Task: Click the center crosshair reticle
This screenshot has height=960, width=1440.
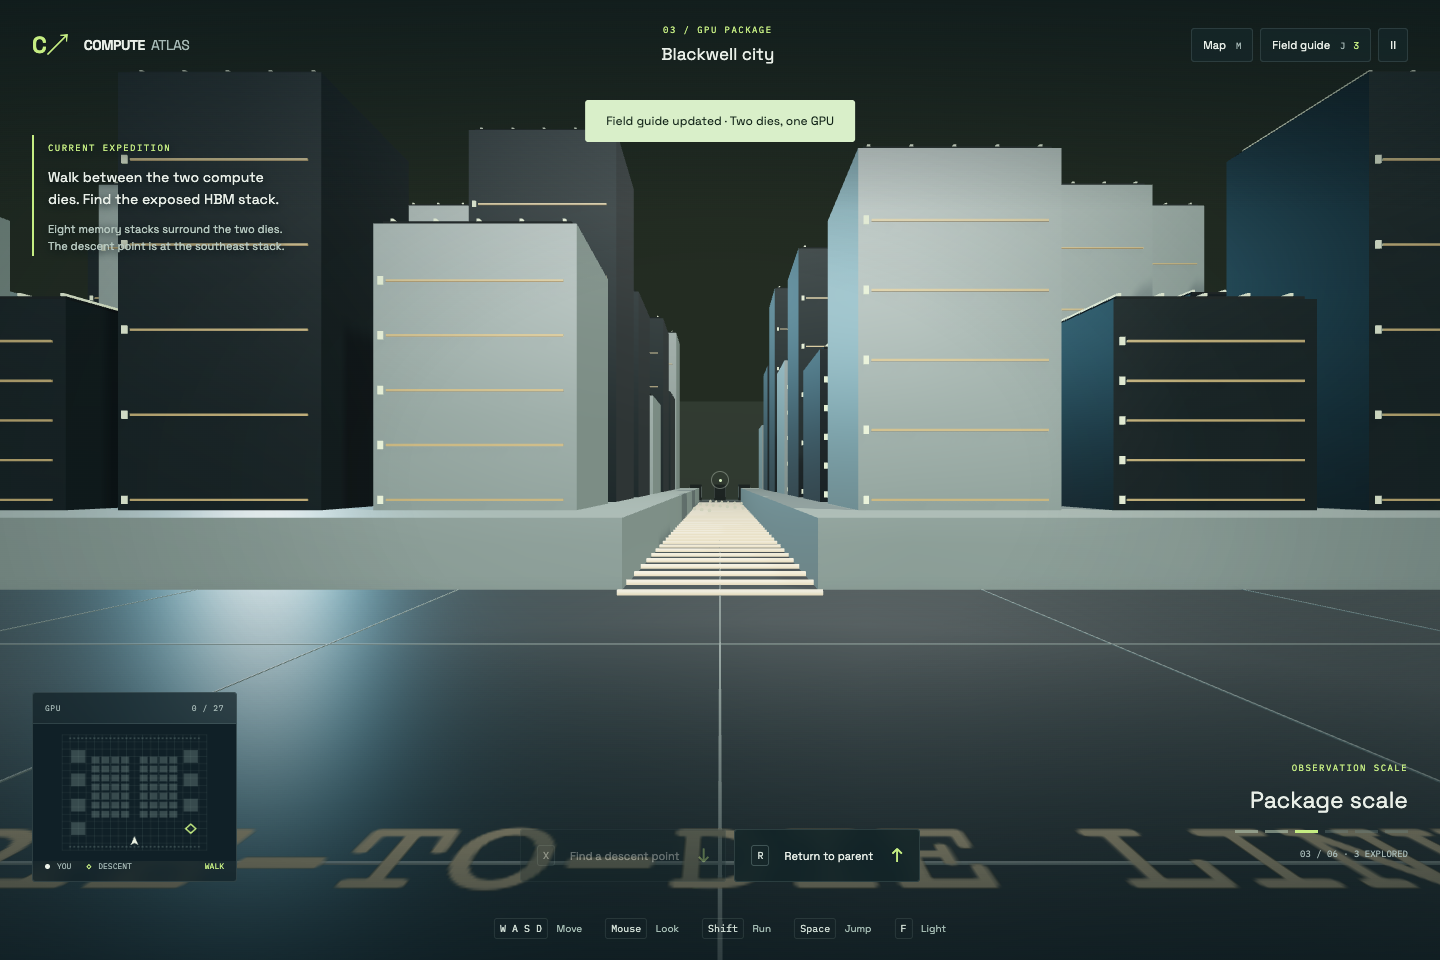Action: click(x=720, y=480)
